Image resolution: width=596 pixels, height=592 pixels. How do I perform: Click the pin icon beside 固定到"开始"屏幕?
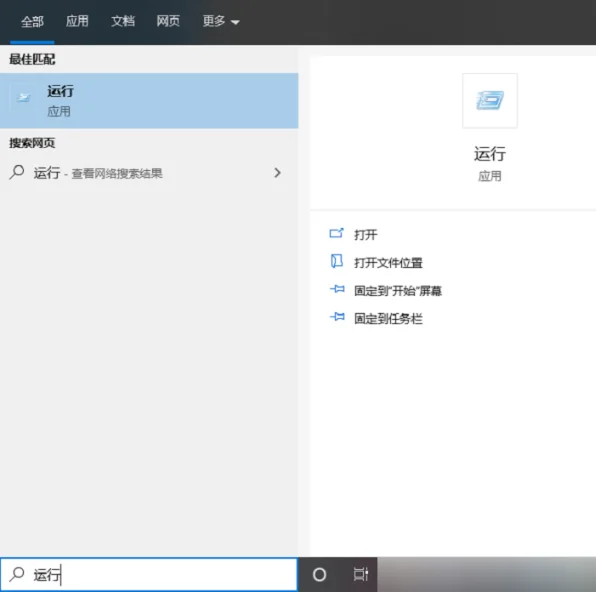pyautogui.click(x=337, y=289)
